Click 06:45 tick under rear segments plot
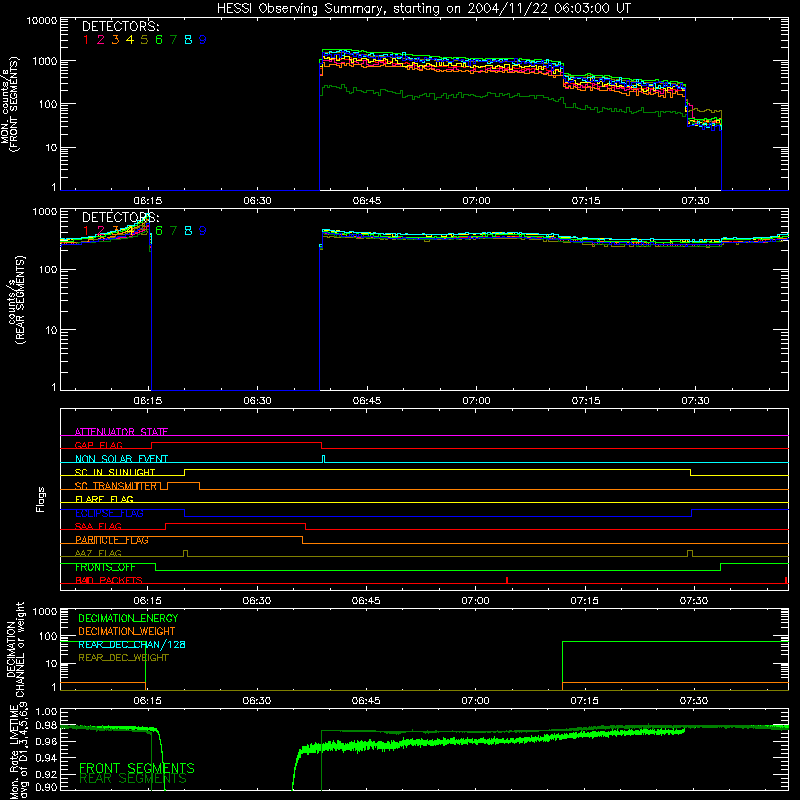This screenshot has width=800, height=800. pos(367,401)
